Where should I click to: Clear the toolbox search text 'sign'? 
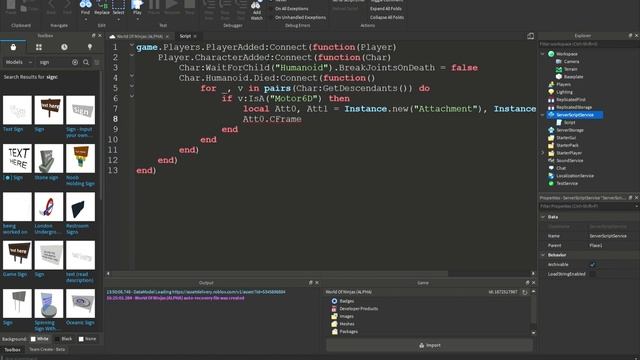click(75, 62)
